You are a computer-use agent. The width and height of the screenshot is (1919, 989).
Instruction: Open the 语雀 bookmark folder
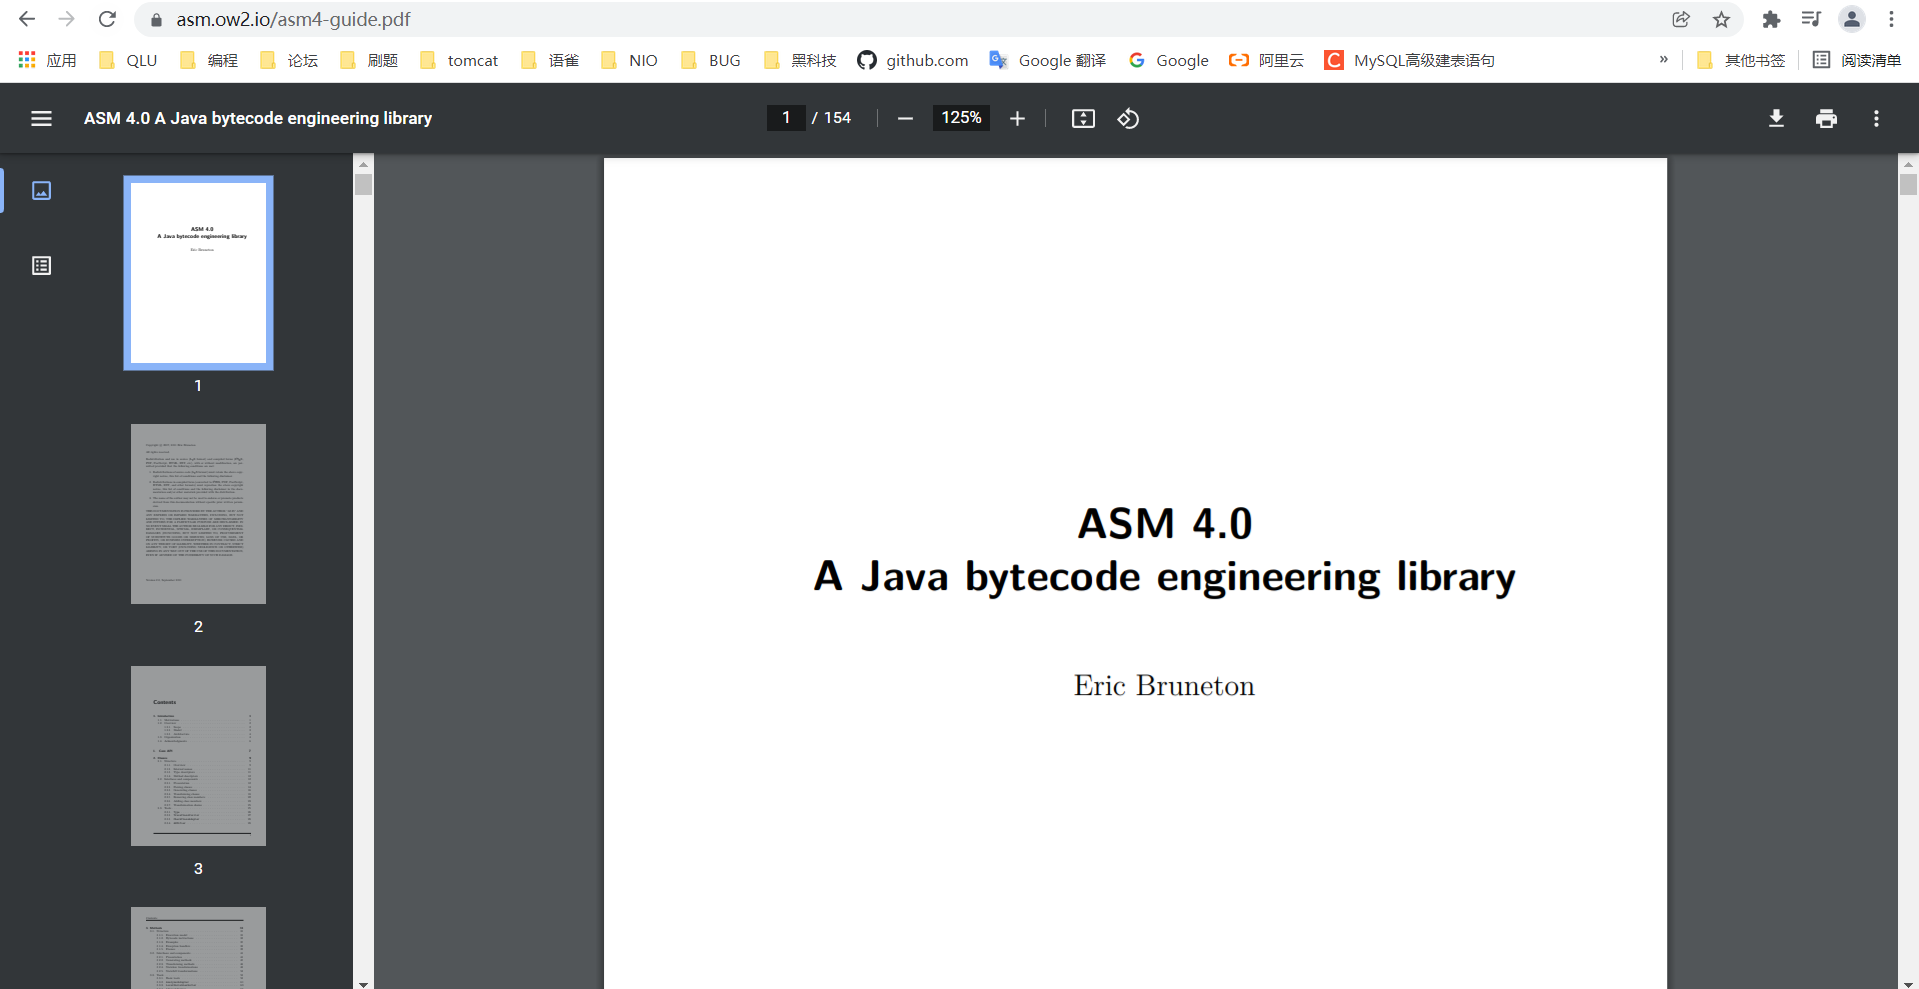coord(550,60)
